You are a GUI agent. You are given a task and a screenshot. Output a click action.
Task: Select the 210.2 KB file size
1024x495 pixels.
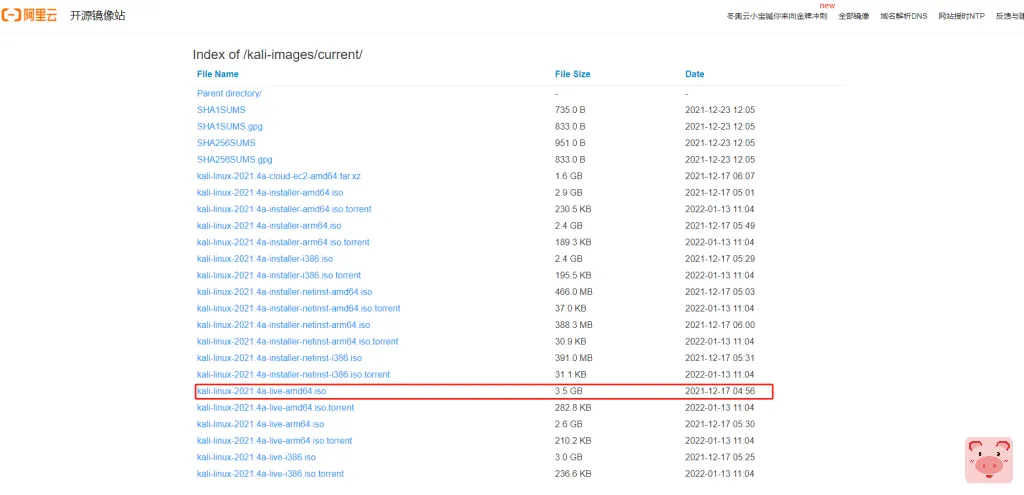[x=573, y=440]
